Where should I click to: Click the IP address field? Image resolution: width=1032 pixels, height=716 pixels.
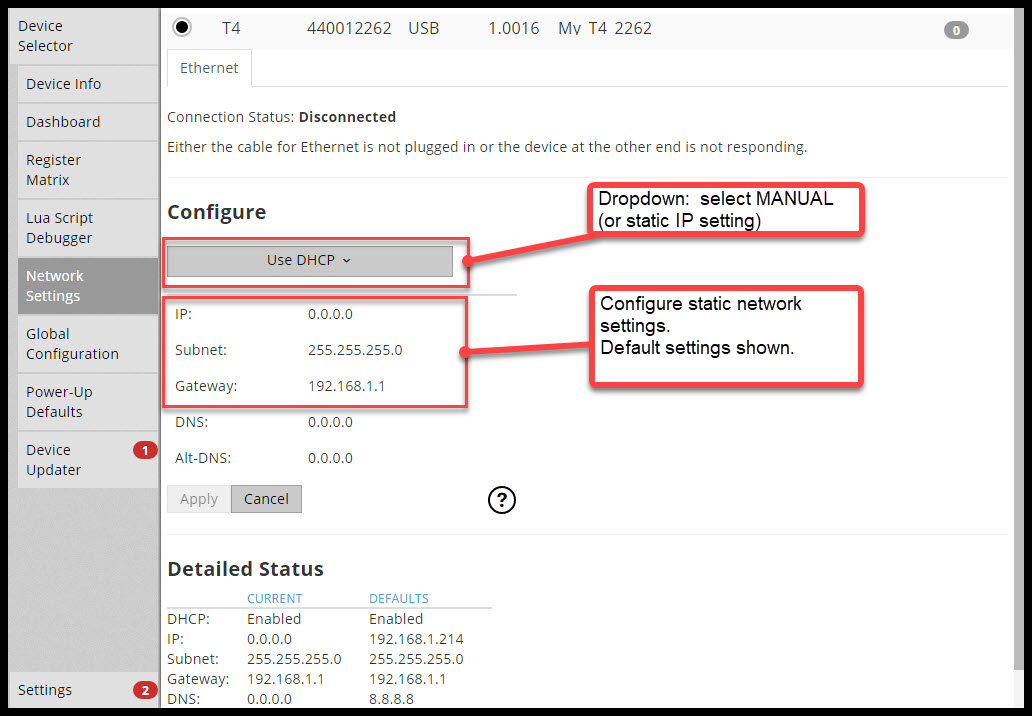coord(330,314)
